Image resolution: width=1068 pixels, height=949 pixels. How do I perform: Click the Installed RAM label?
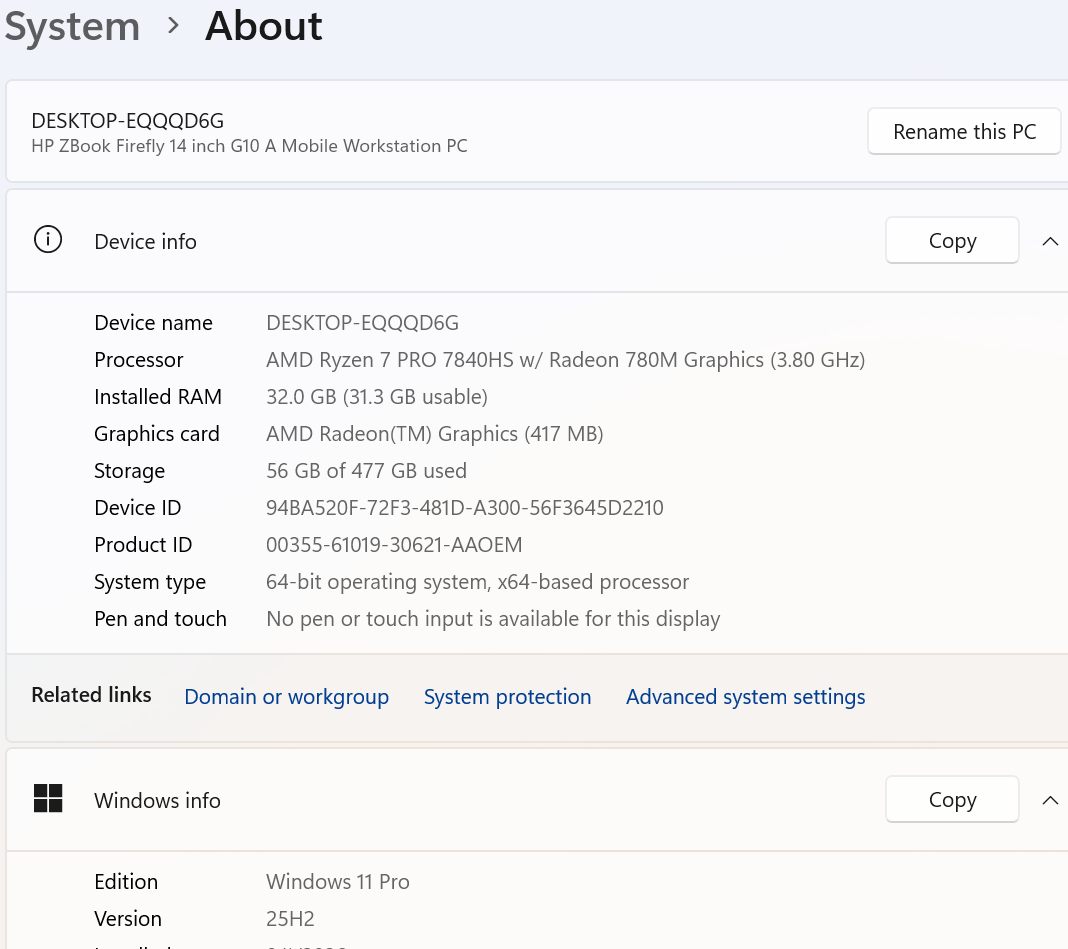coord(158,396)
